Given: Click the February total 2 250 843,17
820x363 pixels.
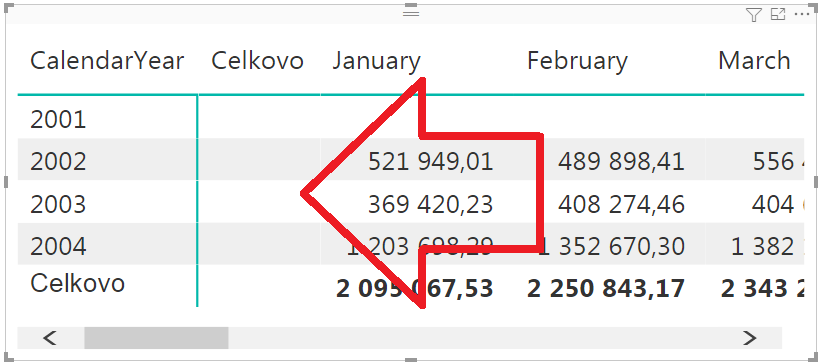Looking at the screenshot, I should (606, 289).
